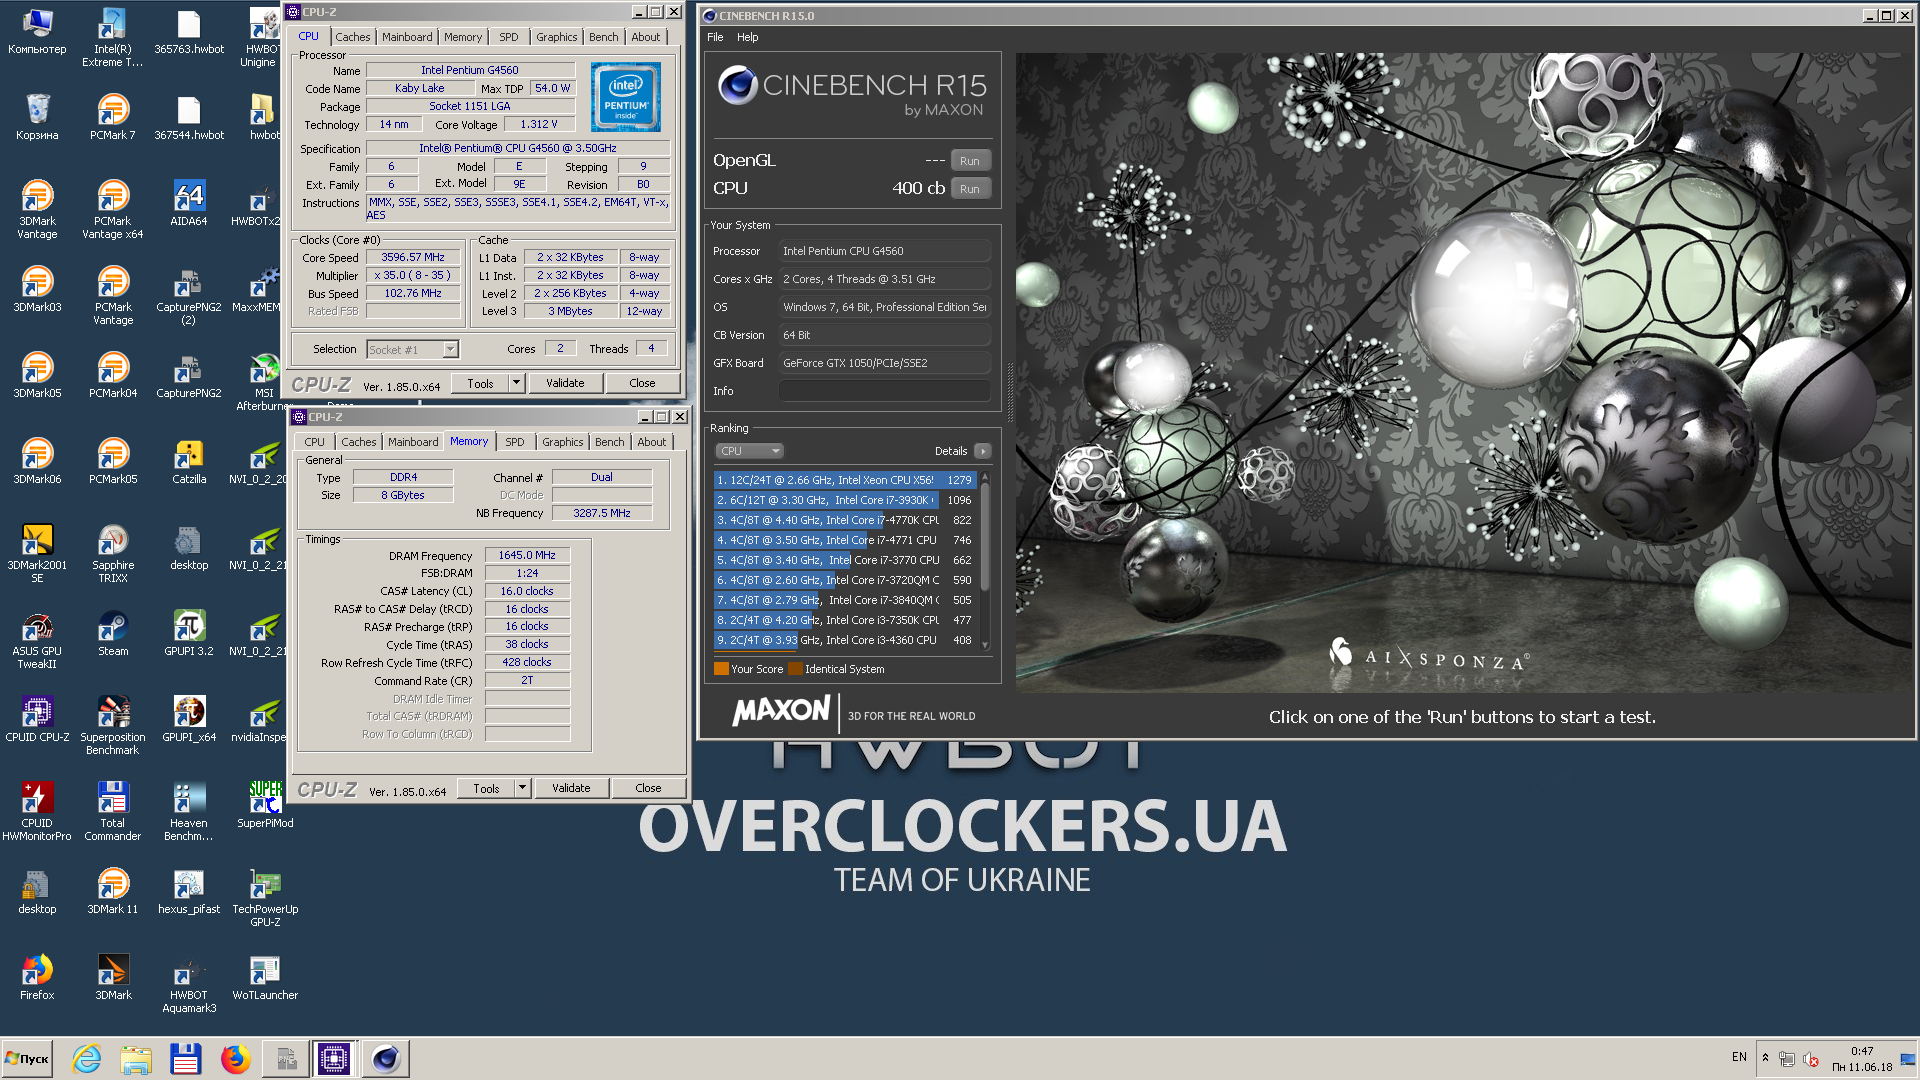Viewport: 1920px width, 1080px height.
Task: Click the Cinebench ranking list scrollbar
Action: pos(985,560)
